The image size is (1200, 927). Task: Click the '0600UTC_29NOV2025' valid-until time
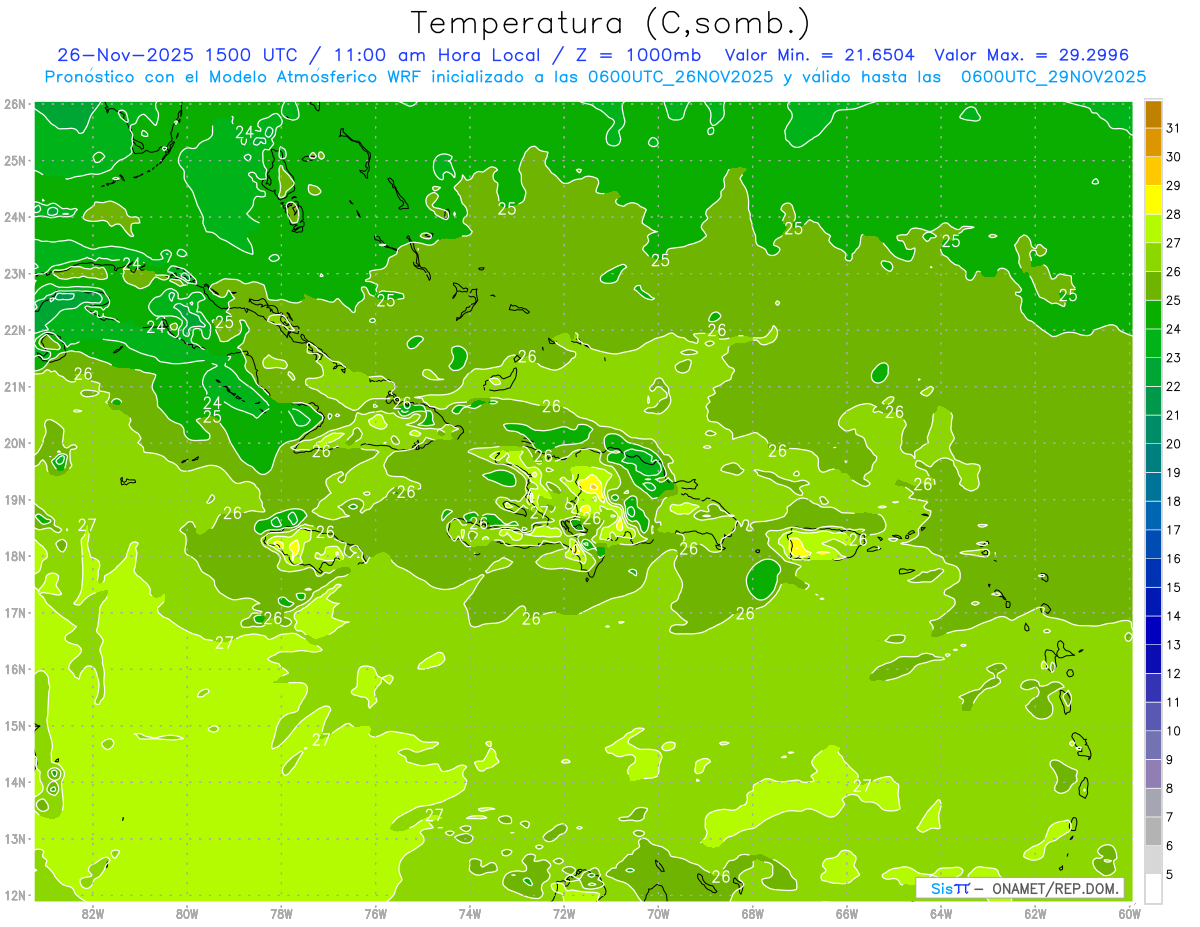click(1053, 77)
